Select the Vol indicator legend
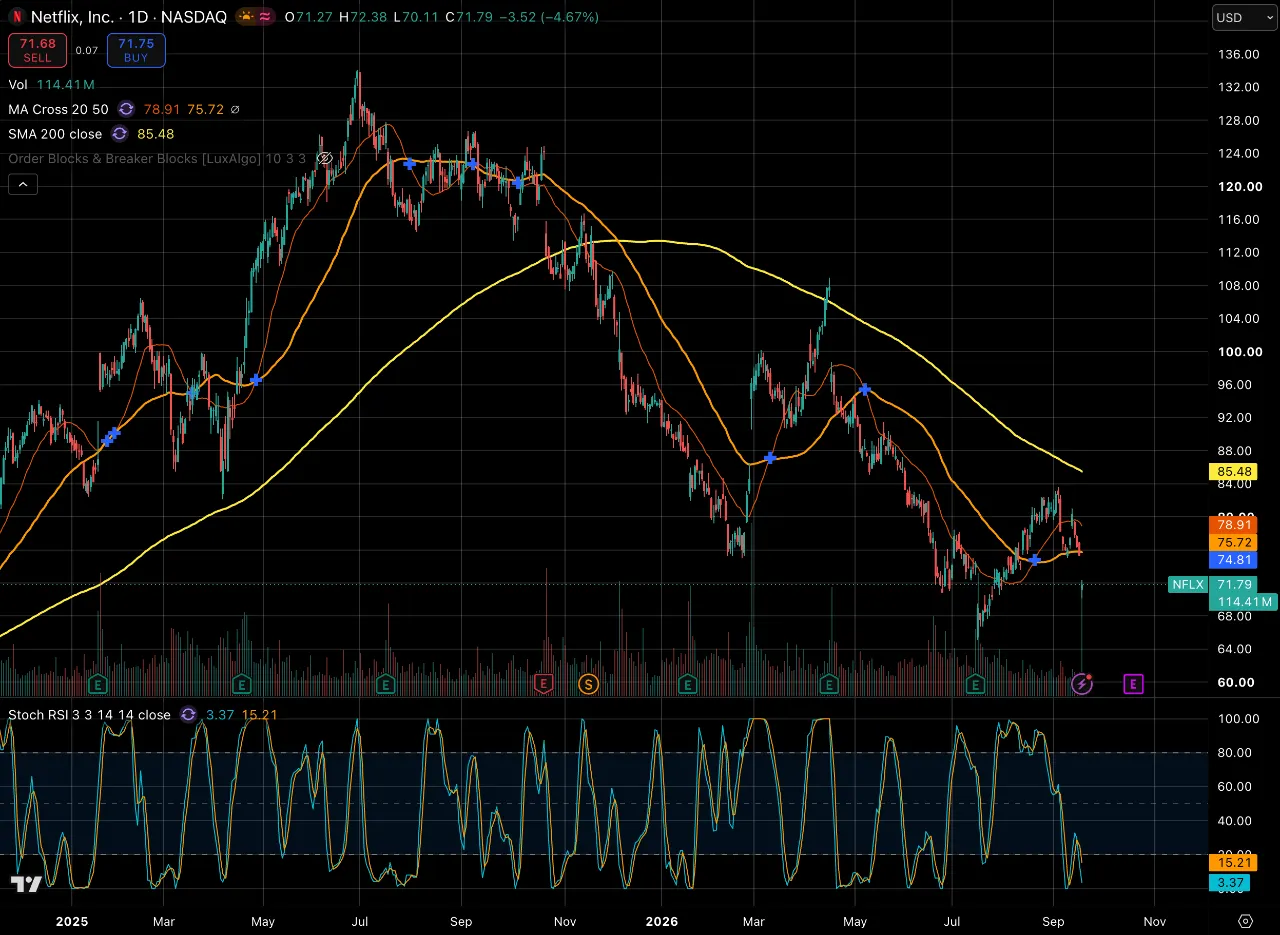The image size is (1280, 935). [x=18, y=85]
